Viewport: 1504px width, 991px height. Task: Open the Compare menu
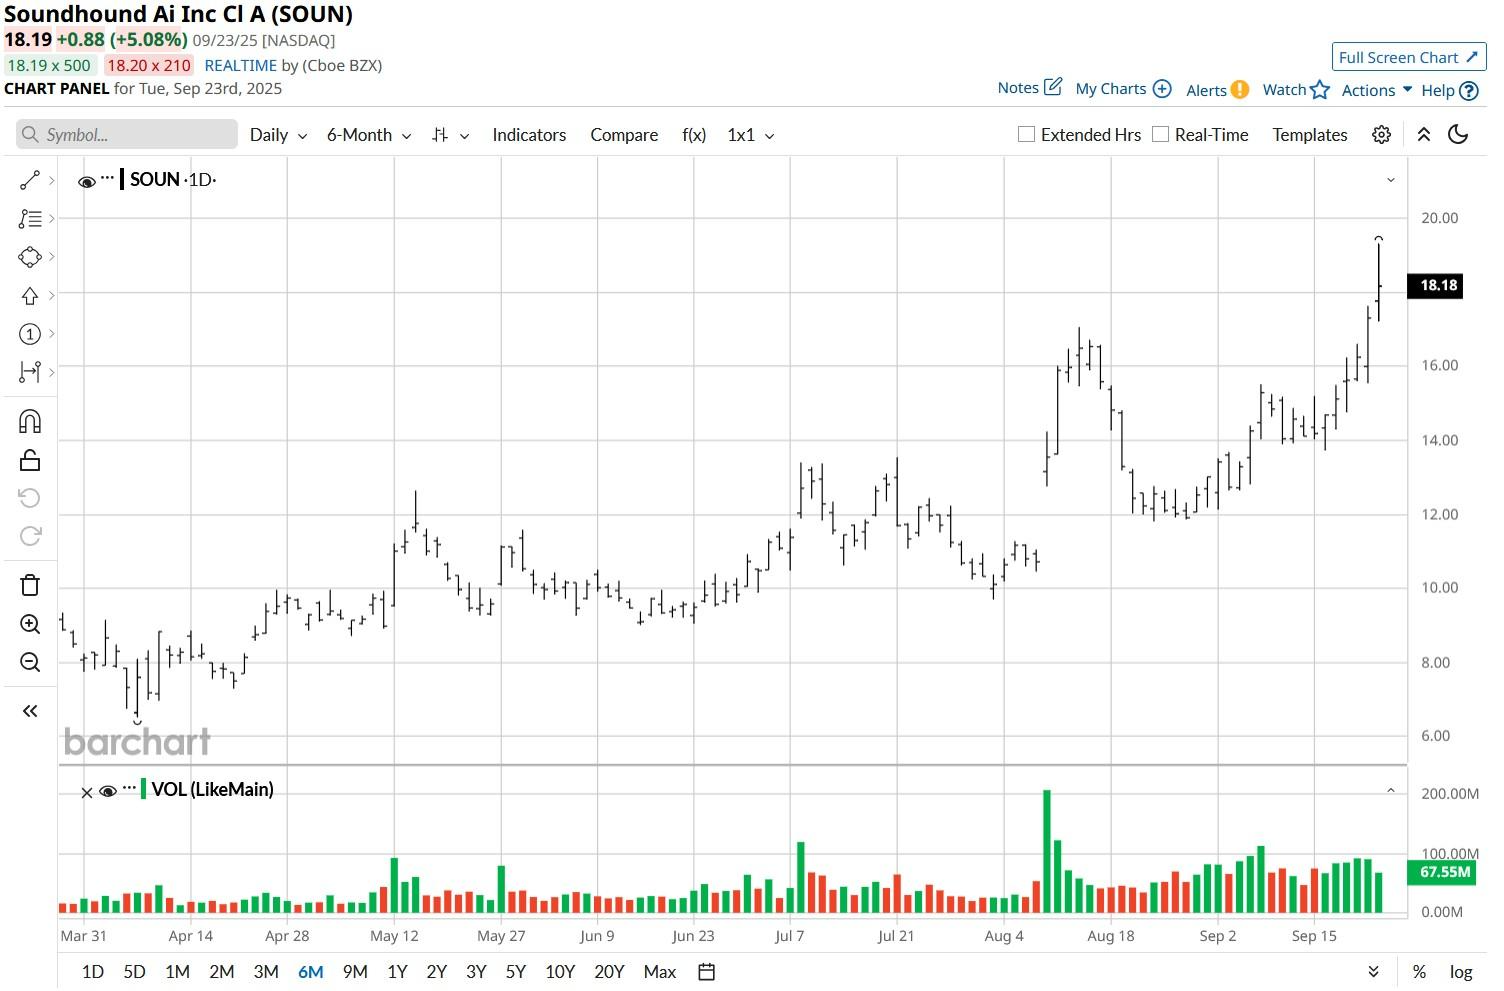click(x=624, y=135)
